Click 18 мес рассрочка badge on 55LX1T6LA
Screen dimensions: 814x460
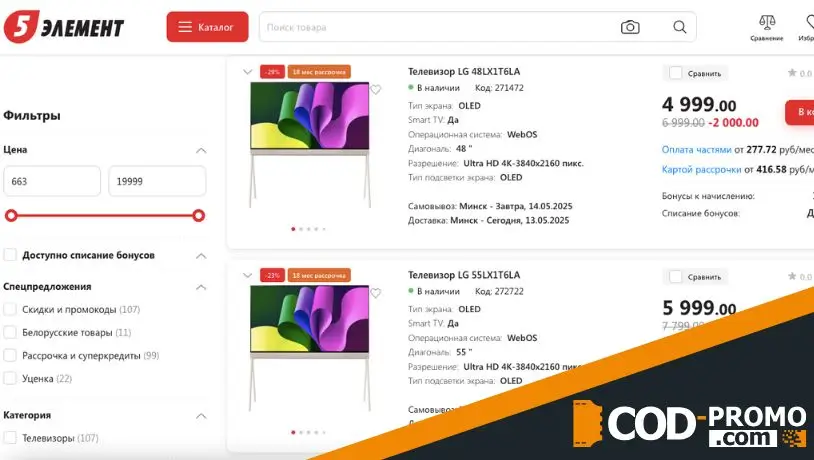[319, 275]
